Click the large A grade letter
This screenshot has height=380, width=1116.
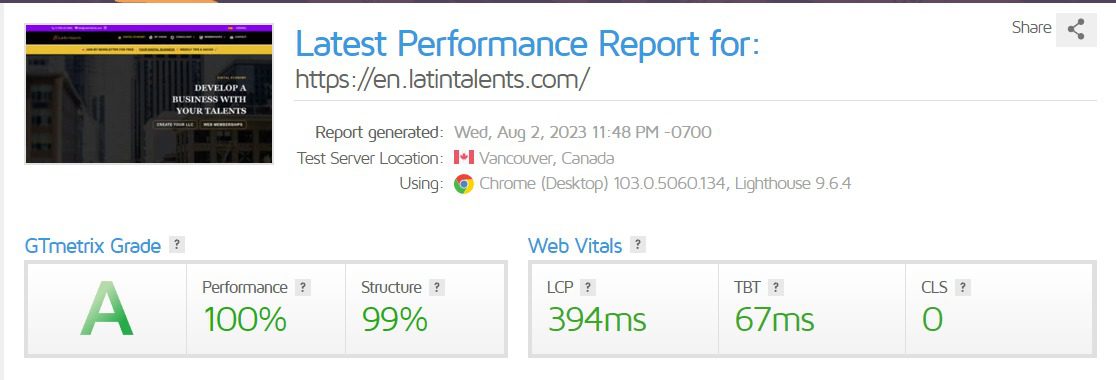(106, 309)
